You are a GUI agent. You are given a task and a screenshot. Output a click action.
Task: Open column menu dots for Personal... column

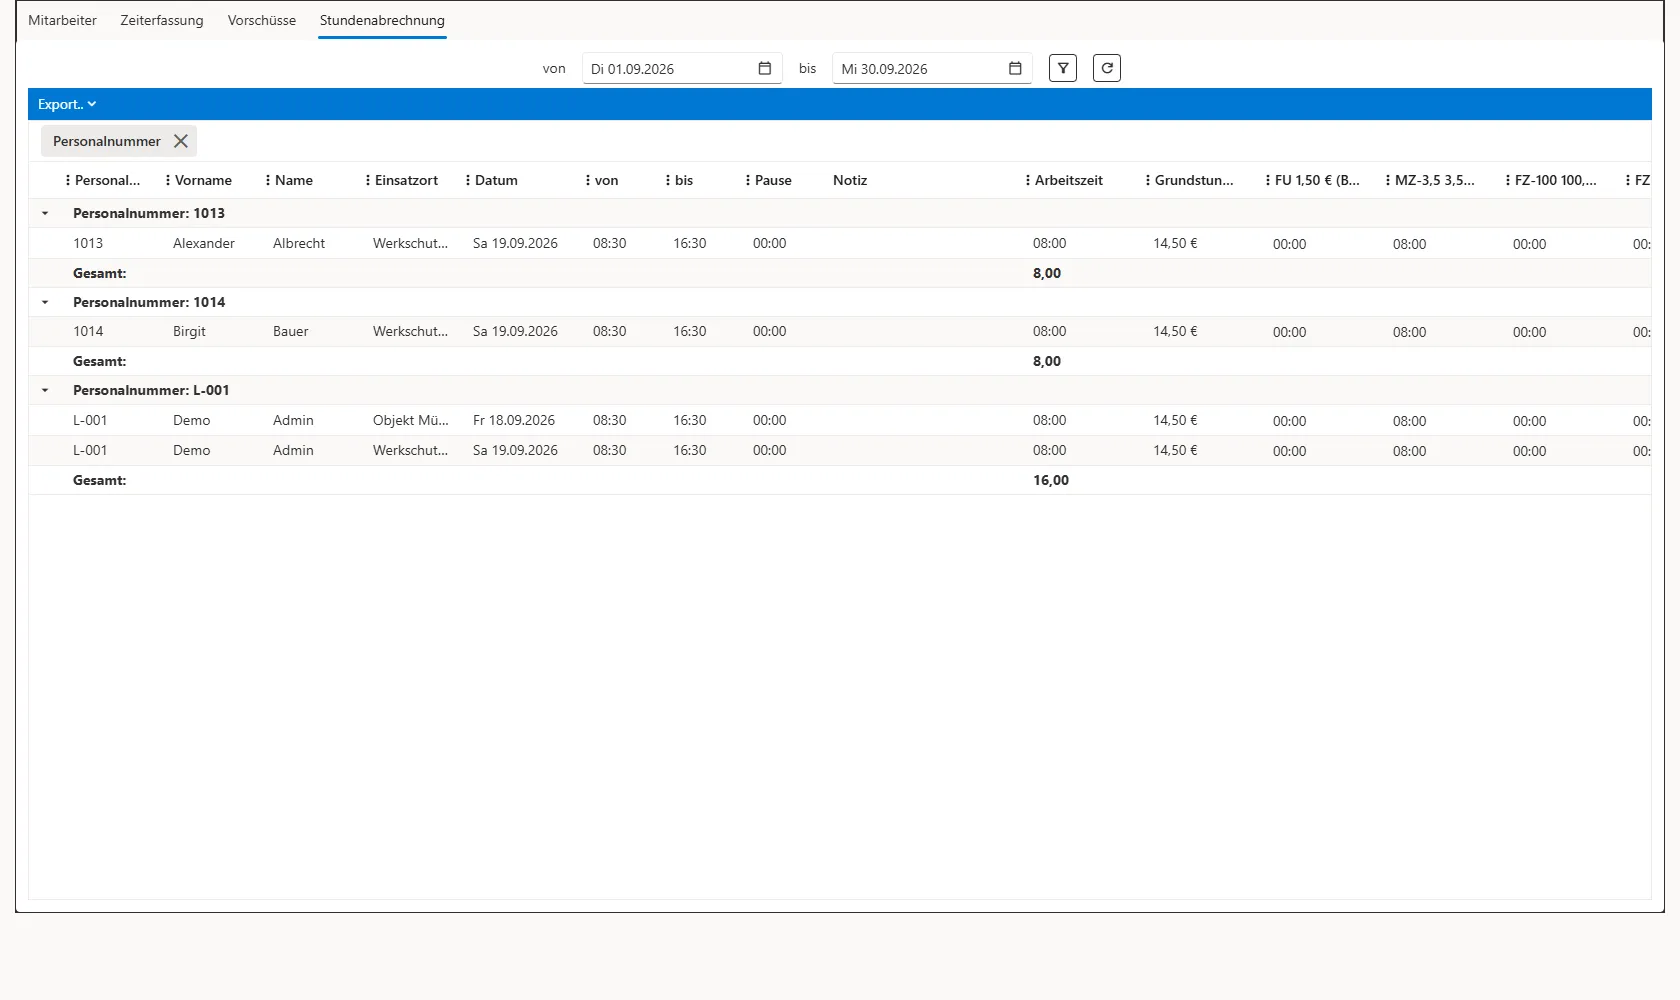click(x=68, y=180)
